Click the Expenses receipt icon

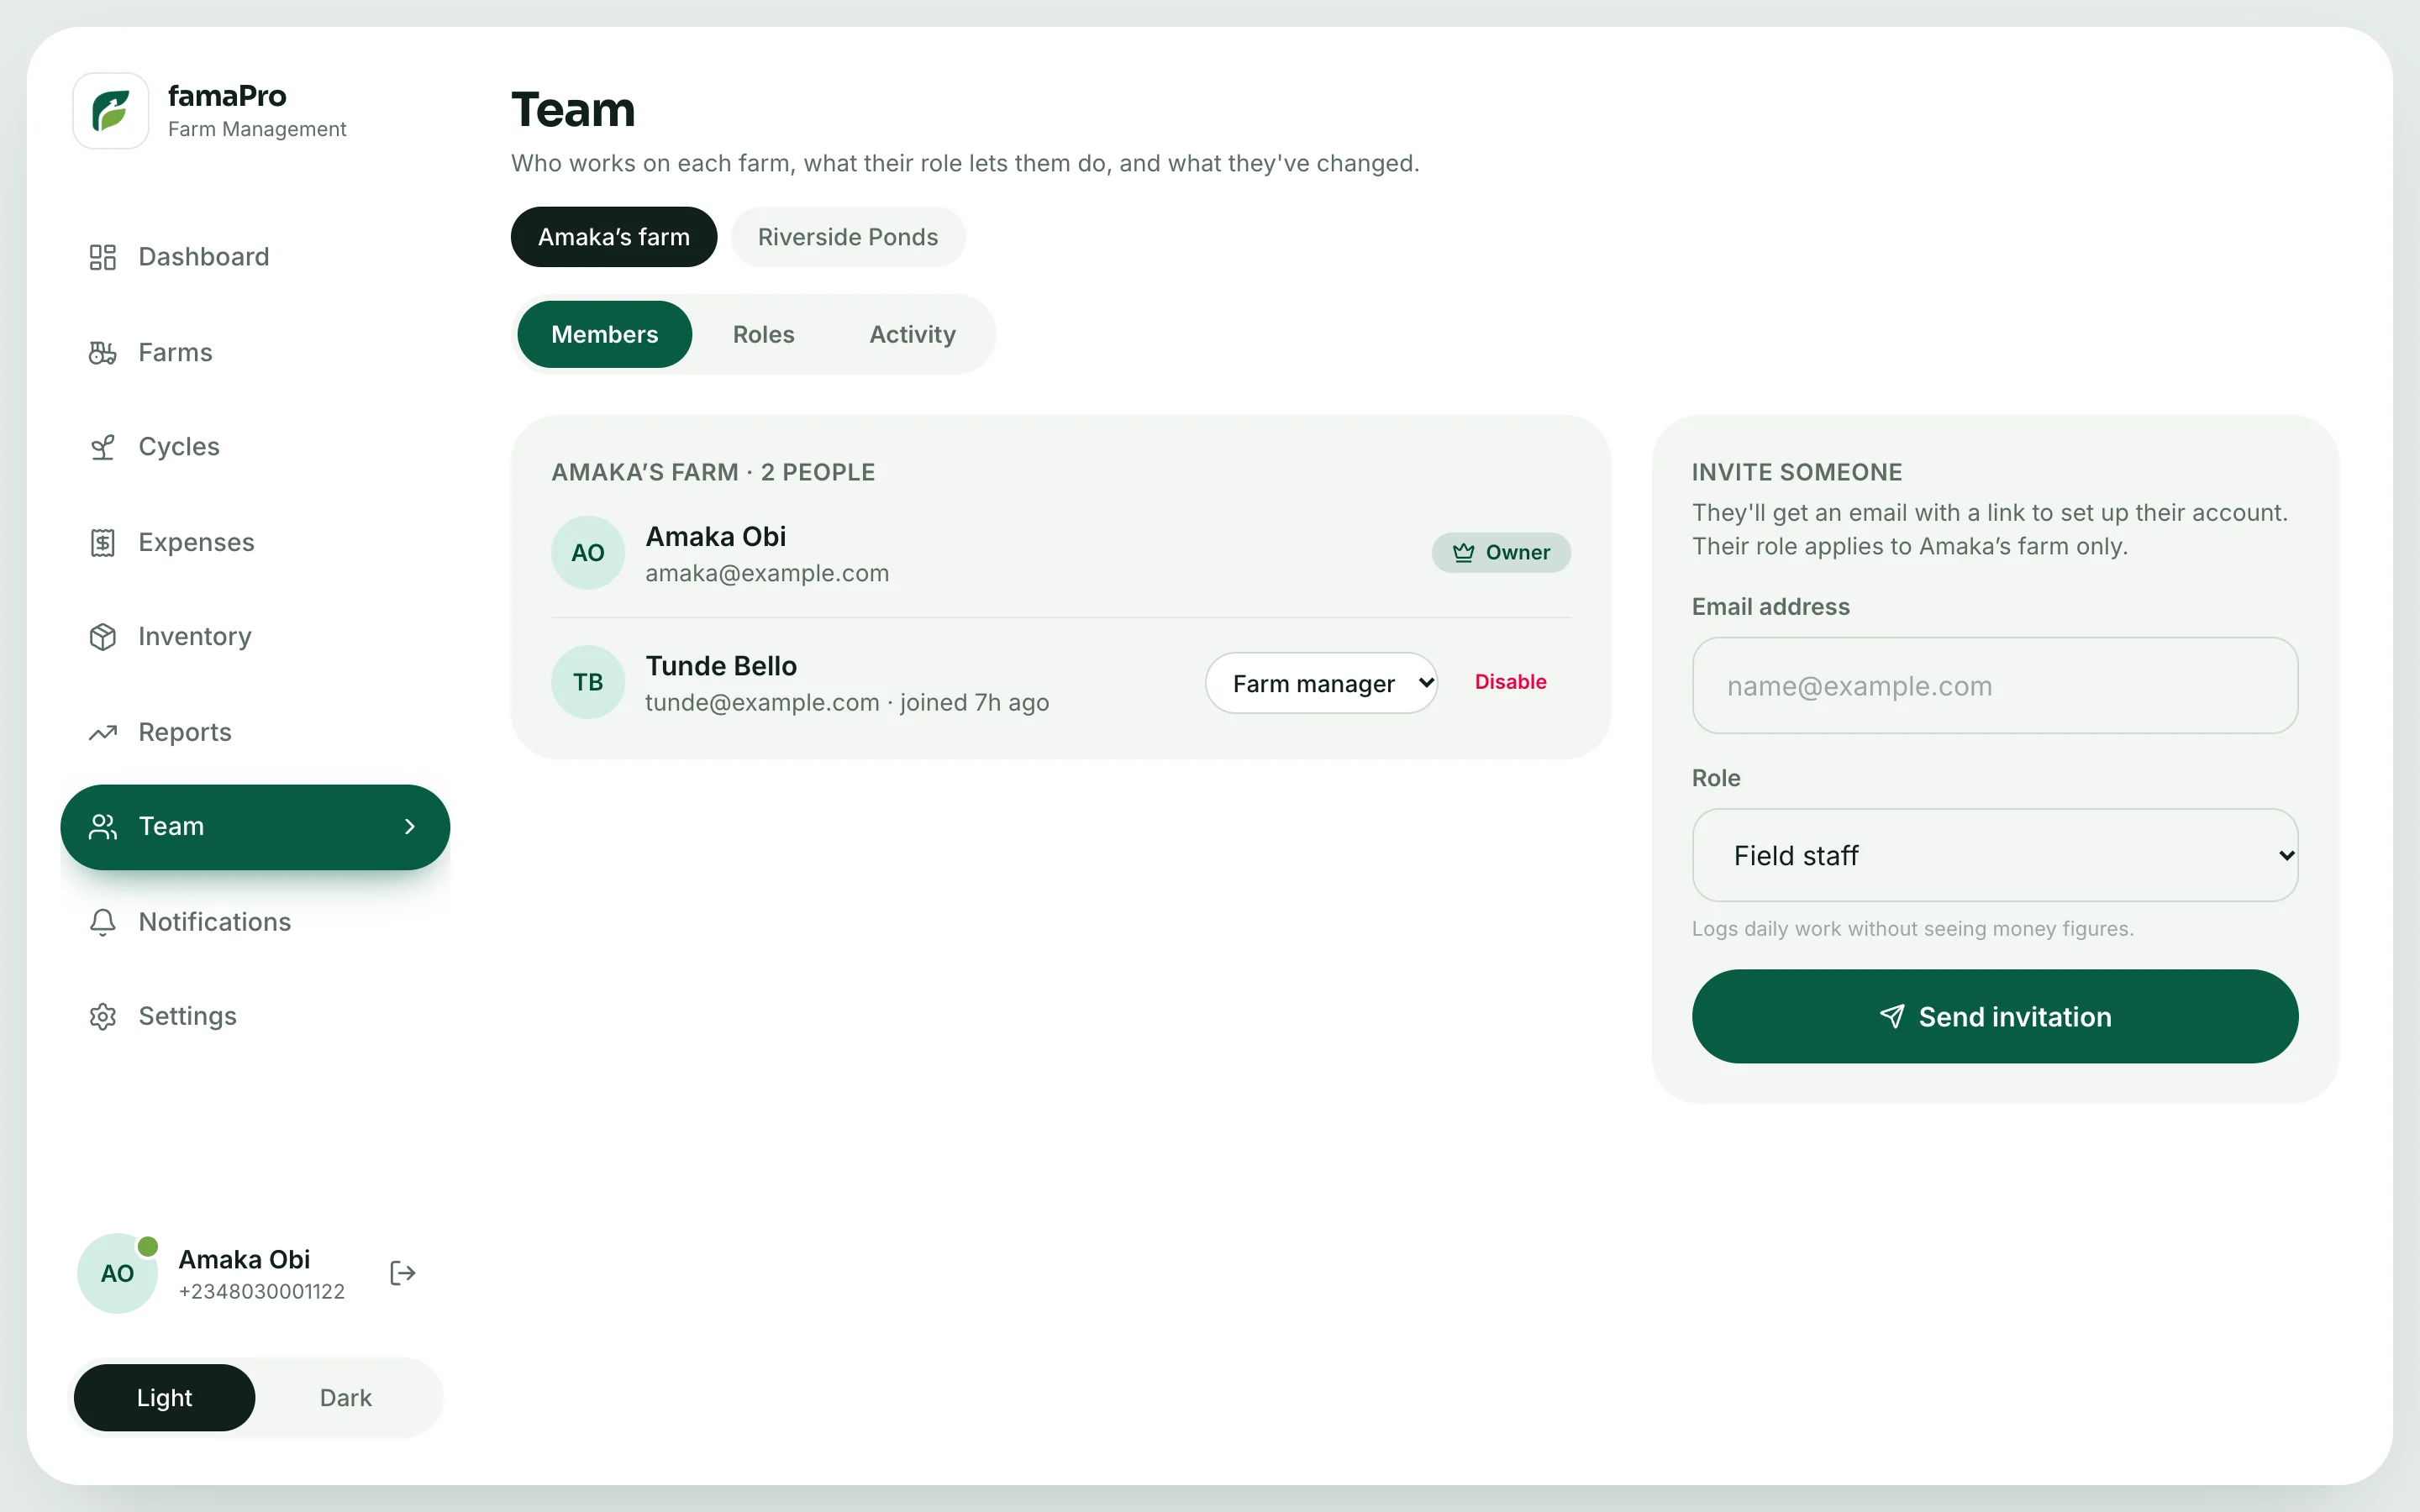103,543
